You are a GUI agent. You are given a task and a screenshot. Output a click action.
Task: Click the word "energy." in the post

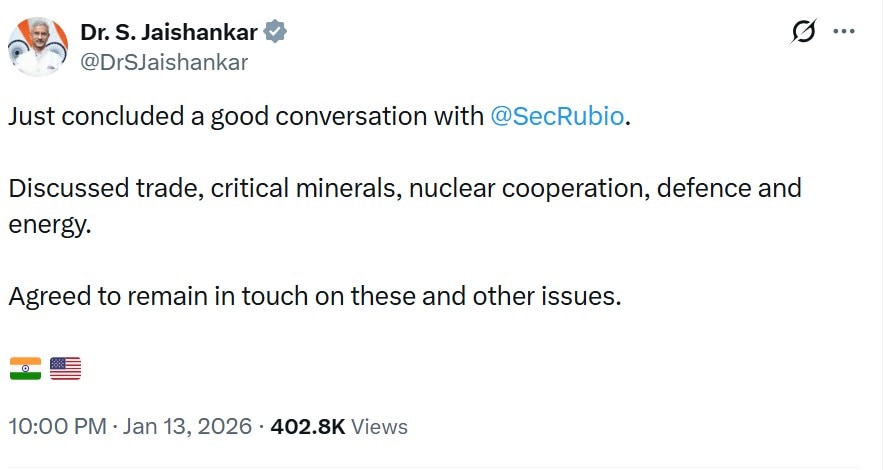50,225
